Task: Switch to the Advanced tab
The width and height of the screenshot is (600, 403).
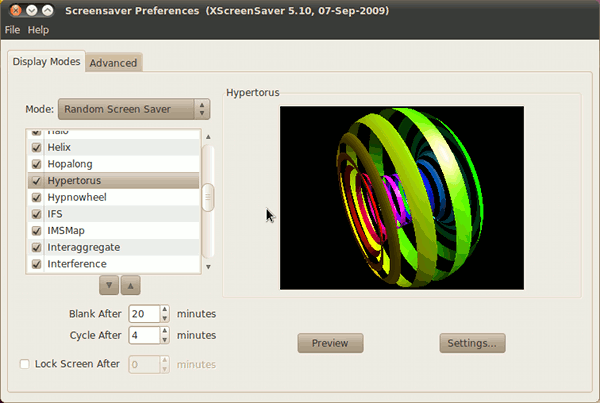Action: point(113,63)
